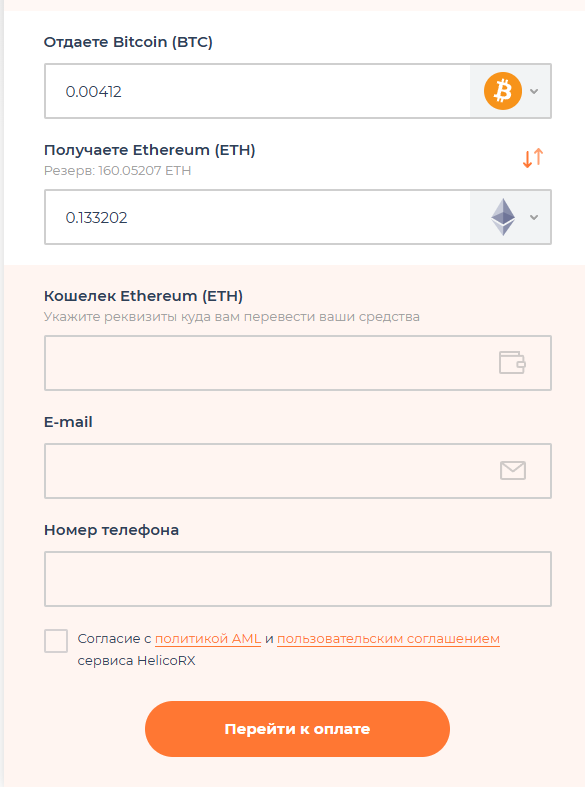The height and width of the screenshot is (787, 585).
Task: Click the 'Резерв: 160.05207 ETH' text
Action: 117,171
